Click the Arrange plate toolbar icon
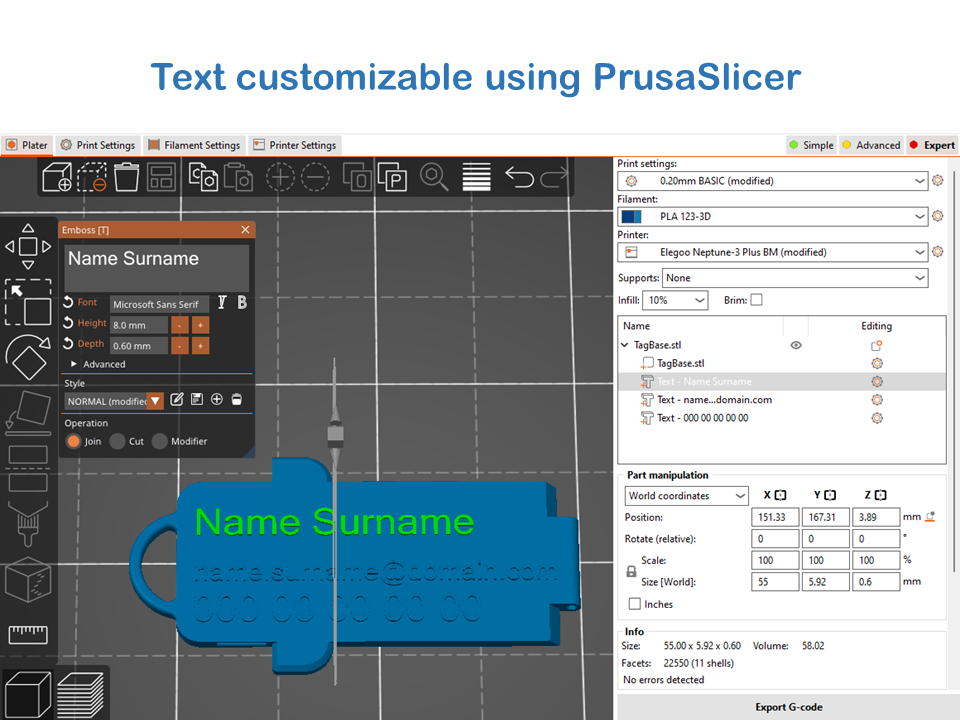The height and width of the screenshot is (720, 960). tap(161, 178)
